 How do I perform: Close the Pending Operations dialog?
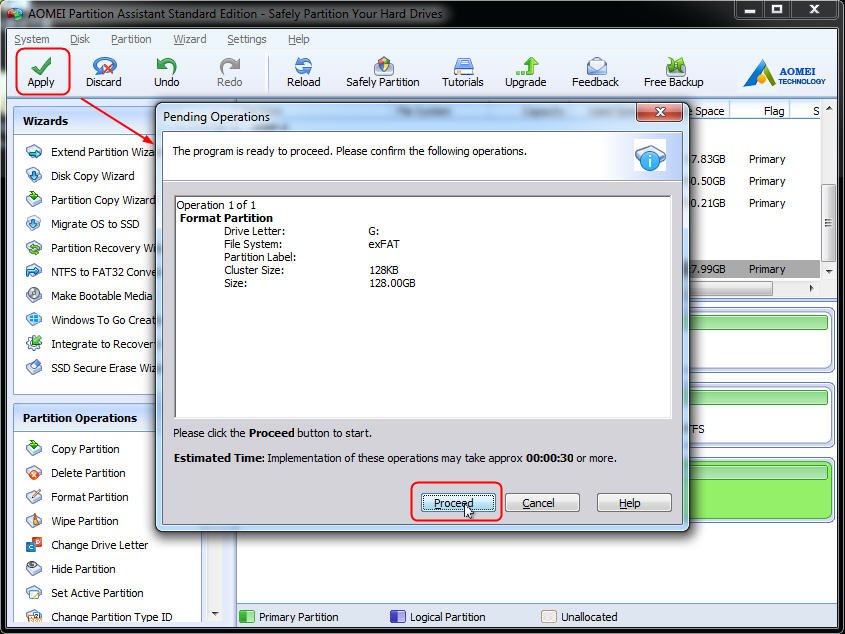pos(660,112)
